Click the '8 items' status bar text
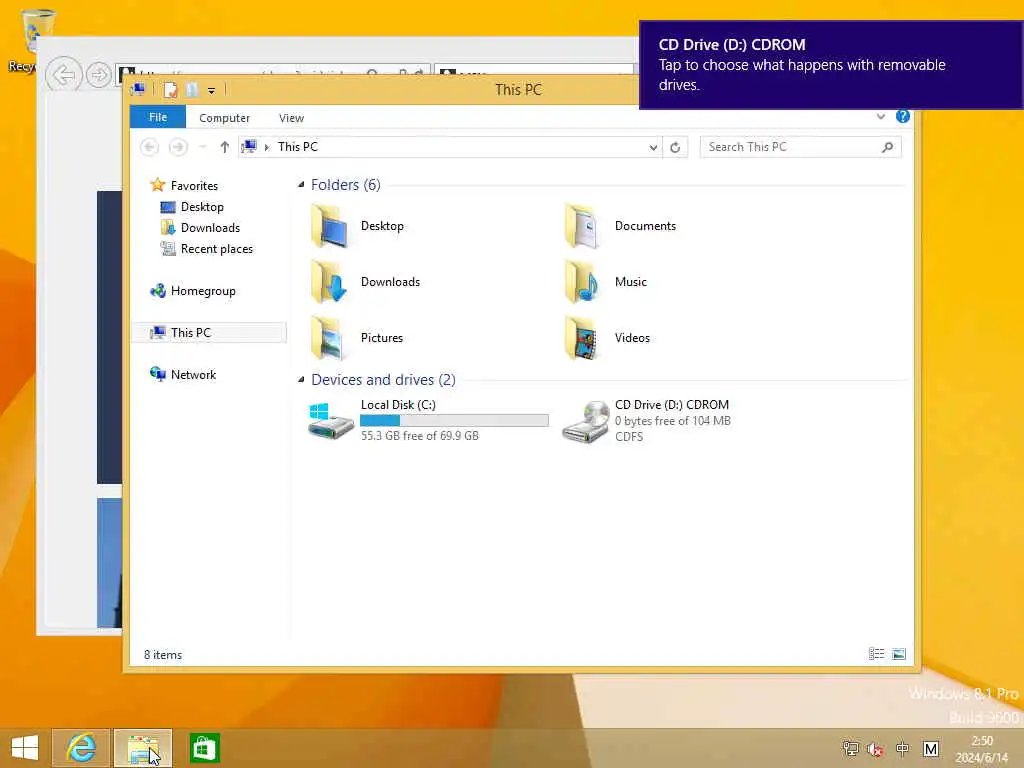1024x768 pixels. click(x=163, y=654)
